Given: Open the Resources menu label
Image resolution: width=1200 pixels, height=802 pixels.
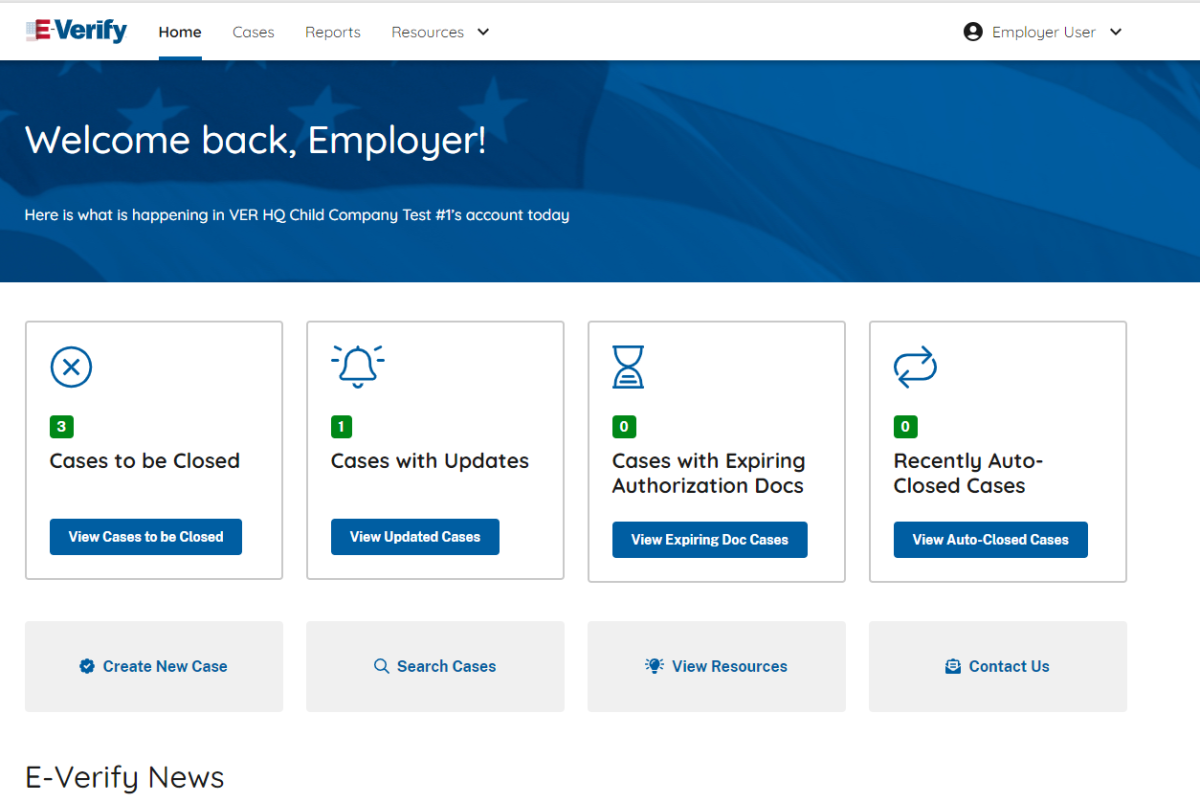Looking at the screenshot, I should tap(428, 32).
